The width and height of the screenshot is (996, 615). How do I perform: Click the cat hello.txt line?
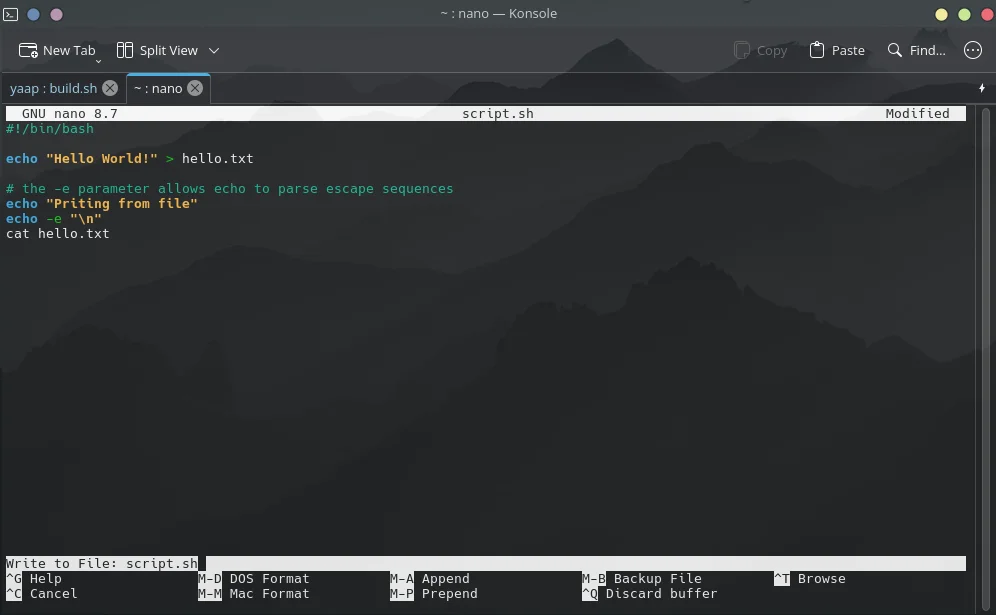click(x=57, y=234)
